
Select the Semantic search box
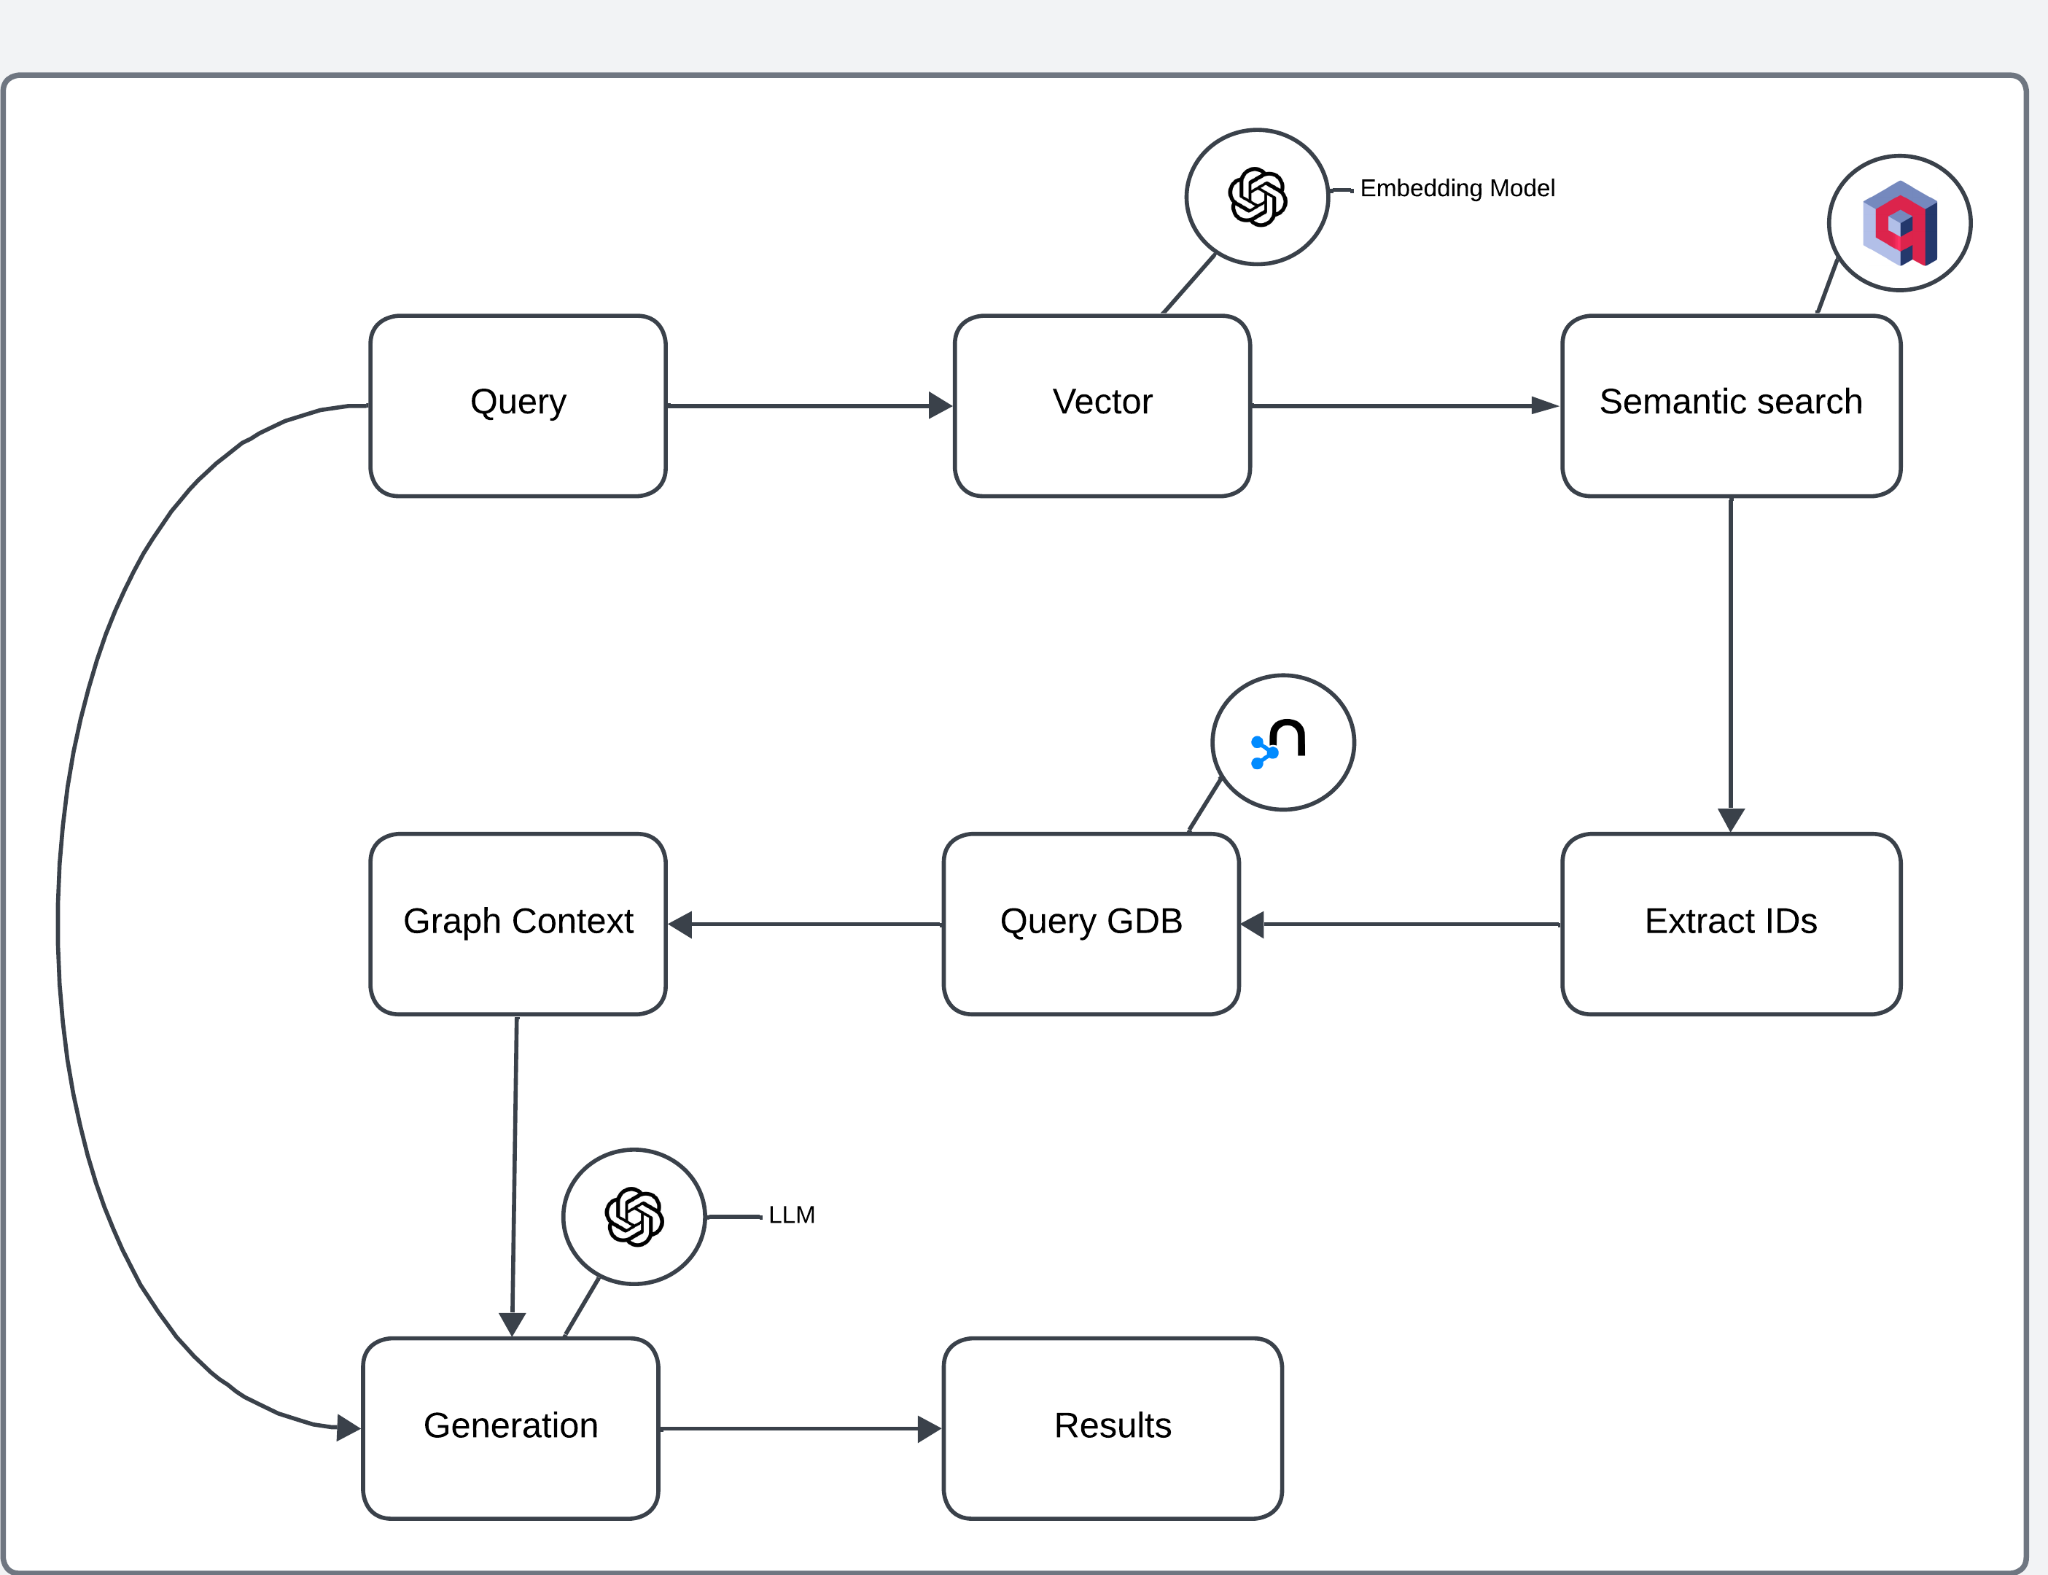[x=1730, y=405]
